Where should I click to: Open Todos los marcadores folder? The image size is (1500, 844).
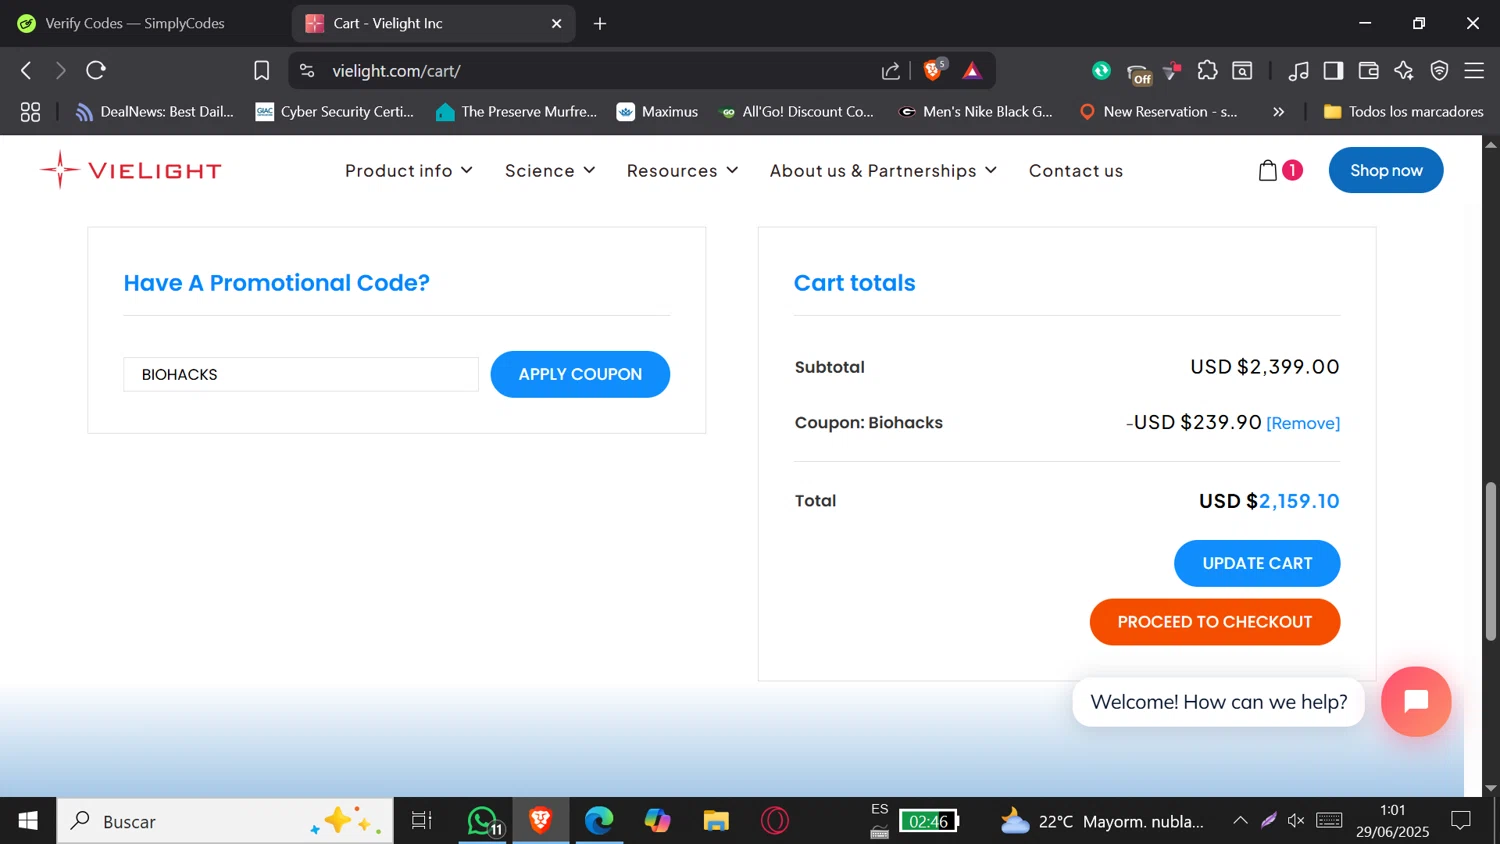pos(1404,112)
